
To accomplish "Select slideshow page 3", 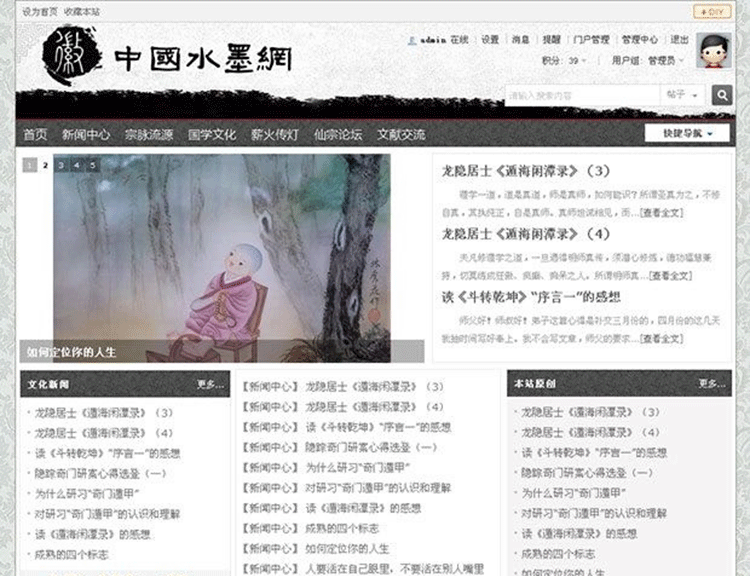I will pyautogui.click(x=61, y=165).
